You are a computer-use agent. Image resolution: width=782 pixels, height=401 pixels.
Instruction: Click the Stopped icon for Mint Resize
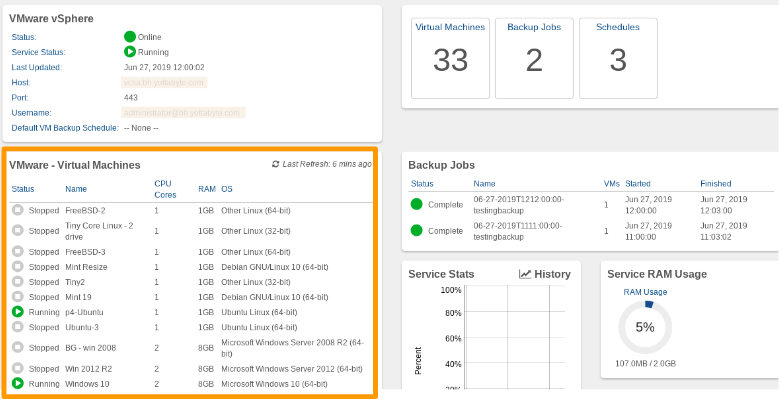click(x=18, y=266)
